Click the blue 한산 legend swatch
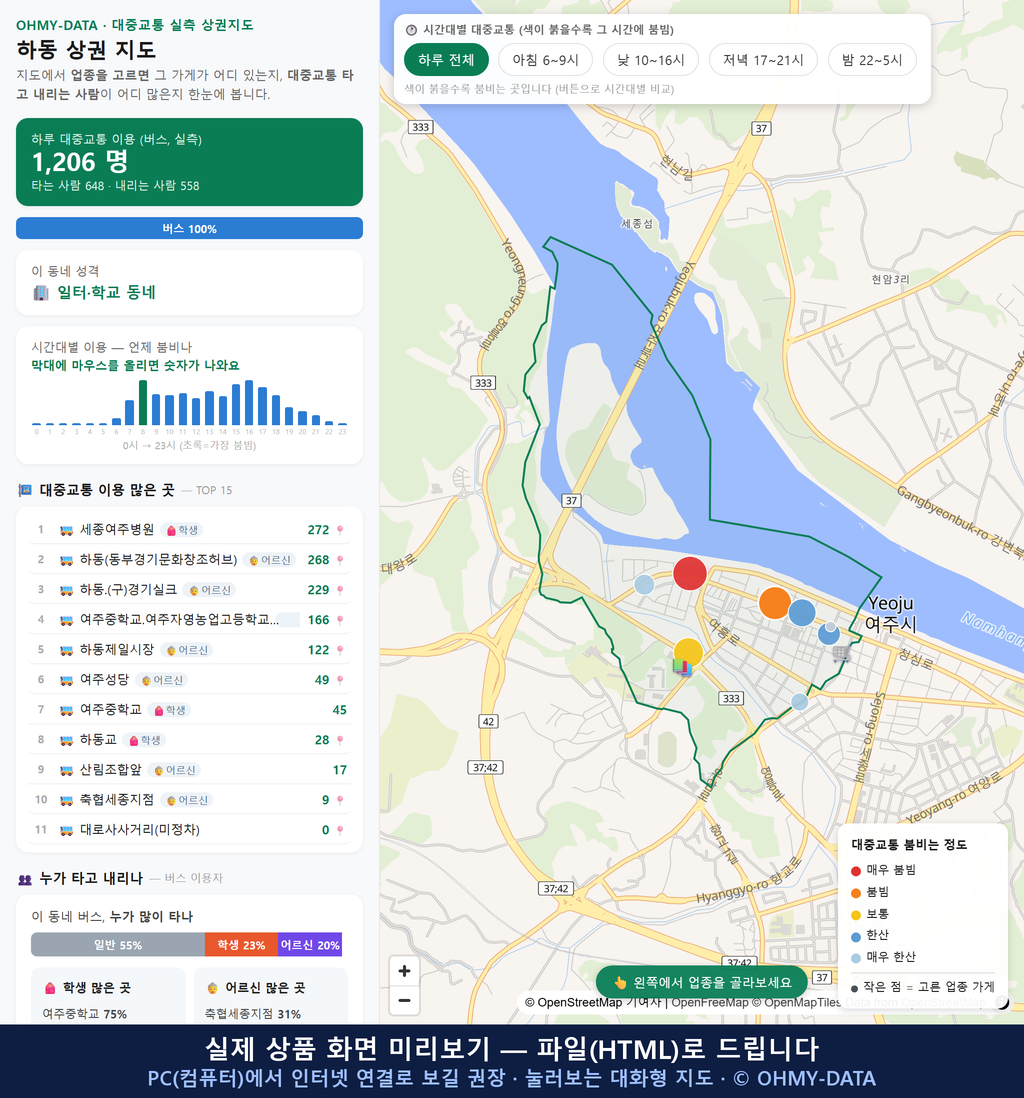 tap(855, 937)
